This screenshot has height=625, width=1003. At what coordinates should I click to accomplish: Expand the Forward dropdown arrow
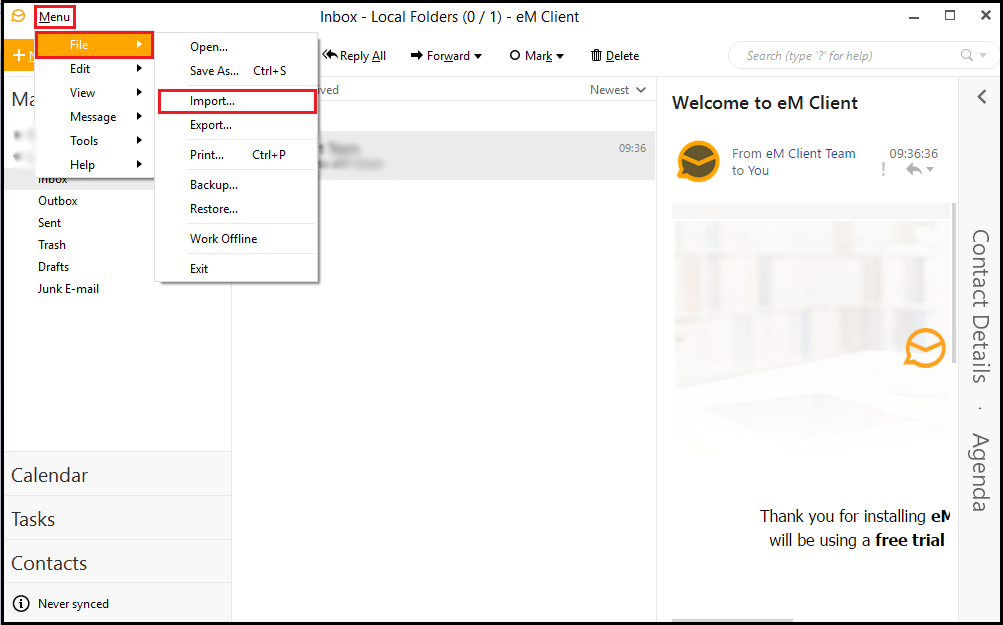[478, 56]
